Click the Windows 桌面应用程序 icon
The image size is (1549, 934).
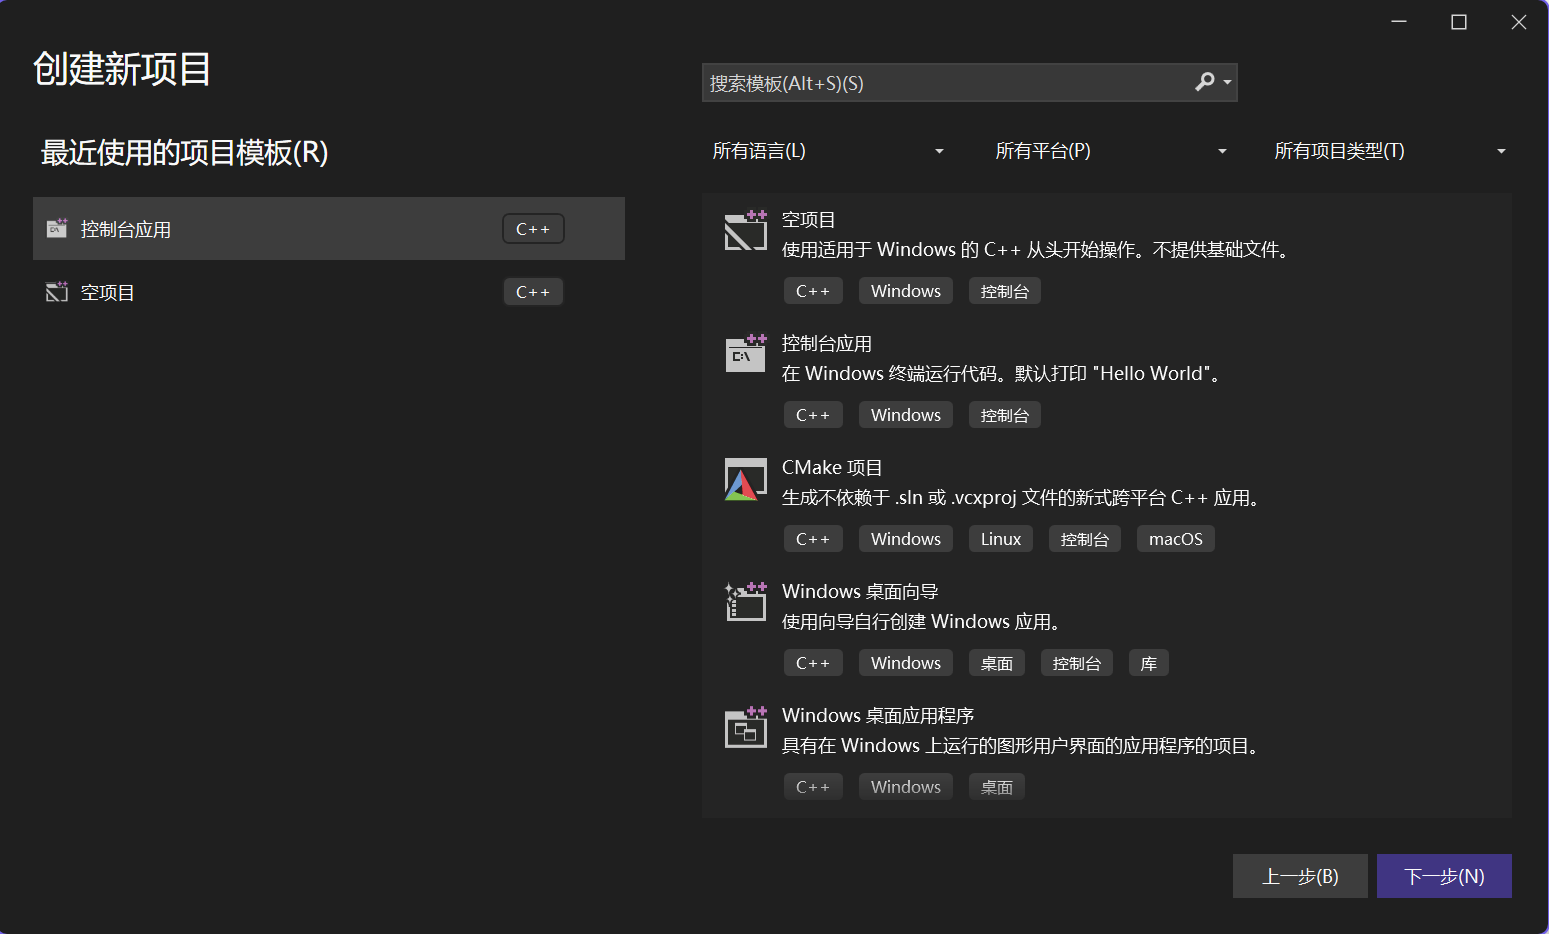pos(746,726)
